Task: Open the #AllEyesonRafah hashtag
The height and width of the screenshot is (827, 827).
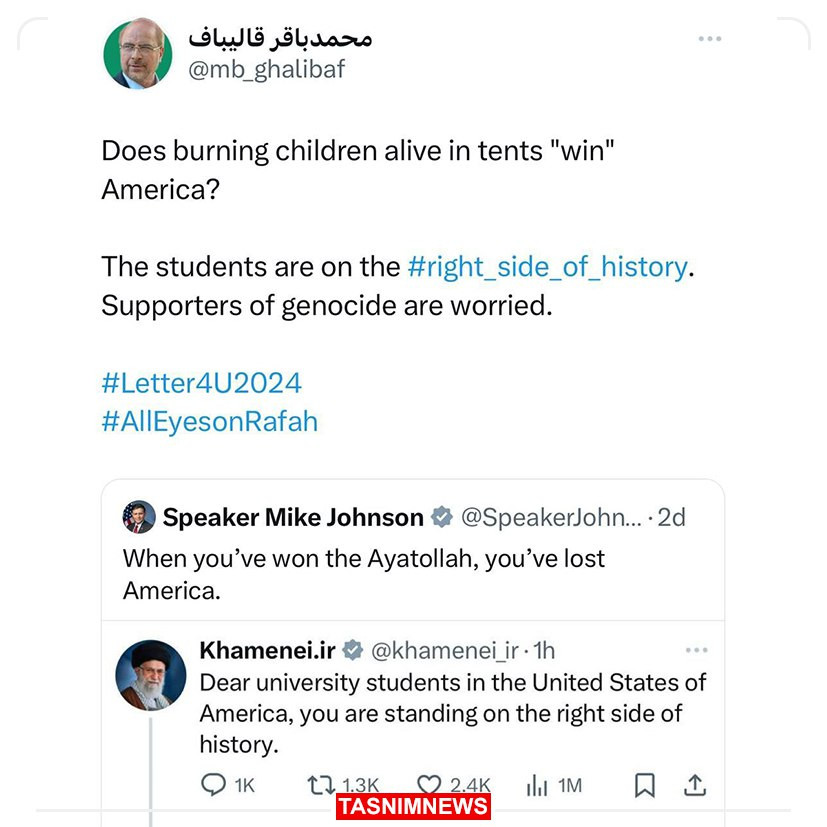Action: click(x=209, y=421)
